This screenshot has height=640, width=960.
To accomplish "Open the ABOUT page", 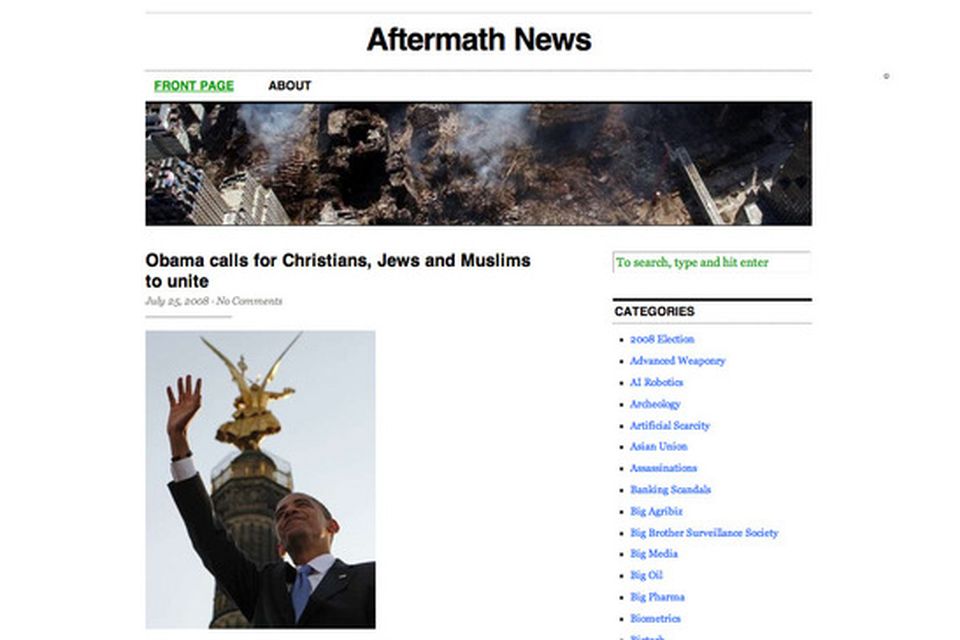I will [x=290, y=86].
